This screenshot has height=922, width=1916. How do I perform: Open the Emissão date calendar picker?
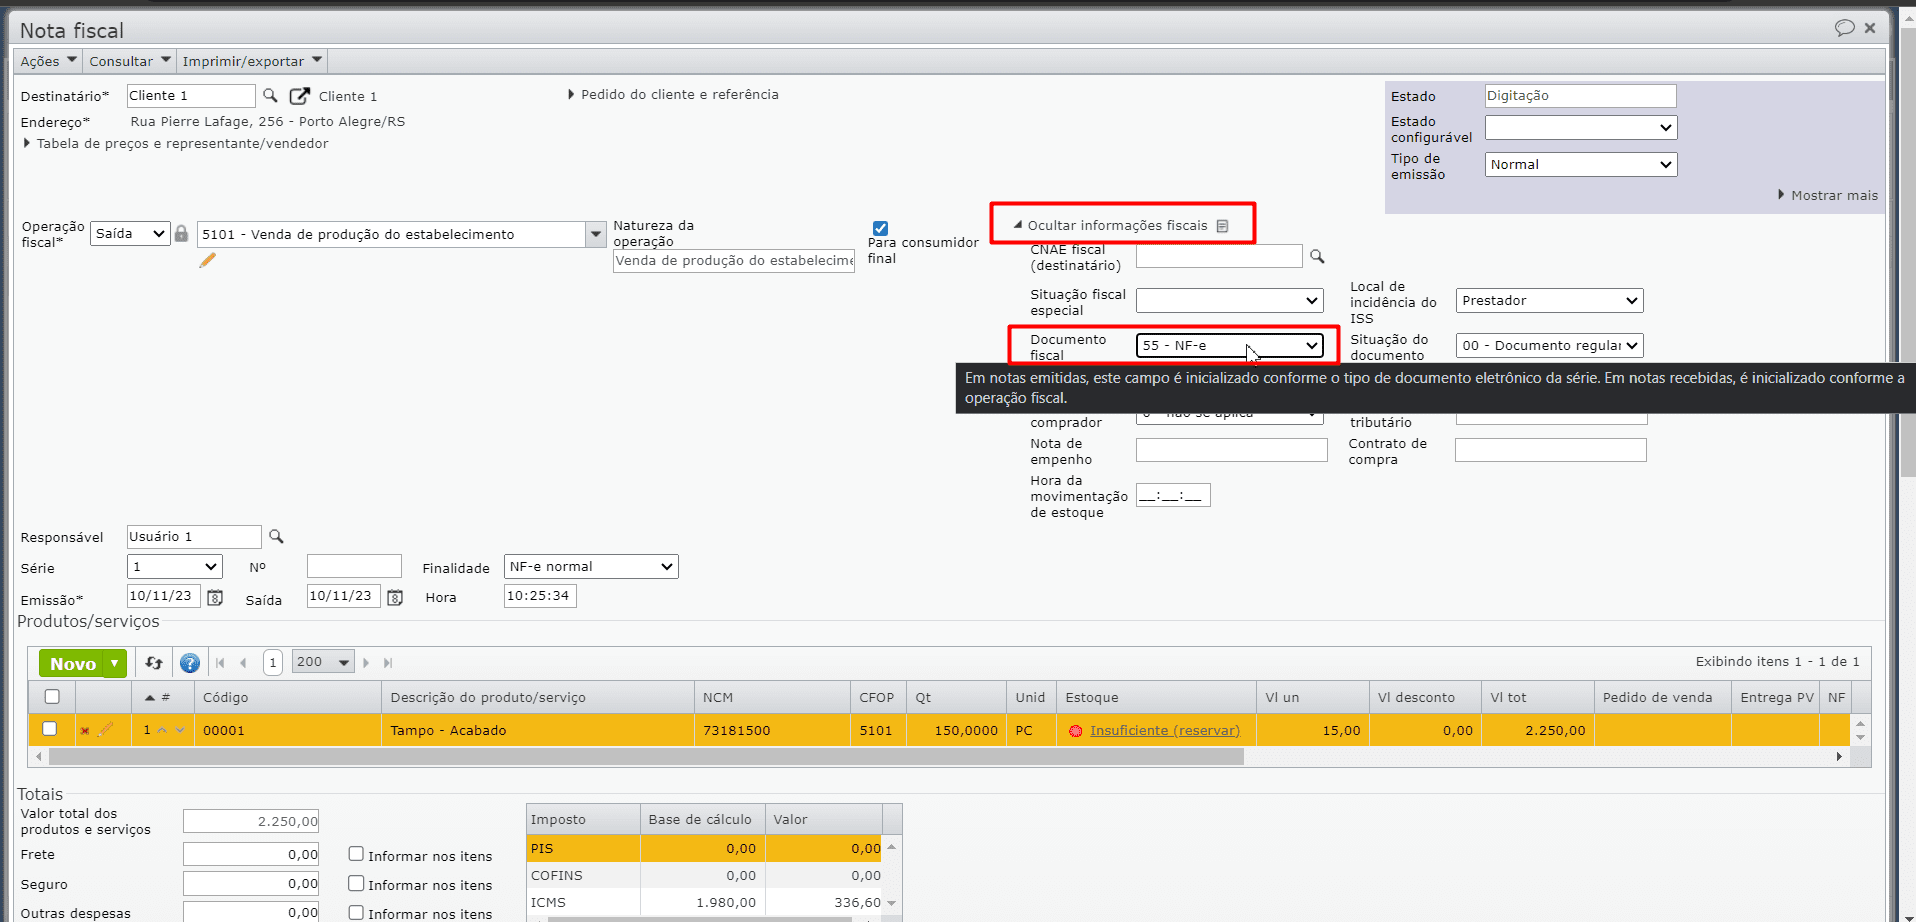(x=215, y=598)
